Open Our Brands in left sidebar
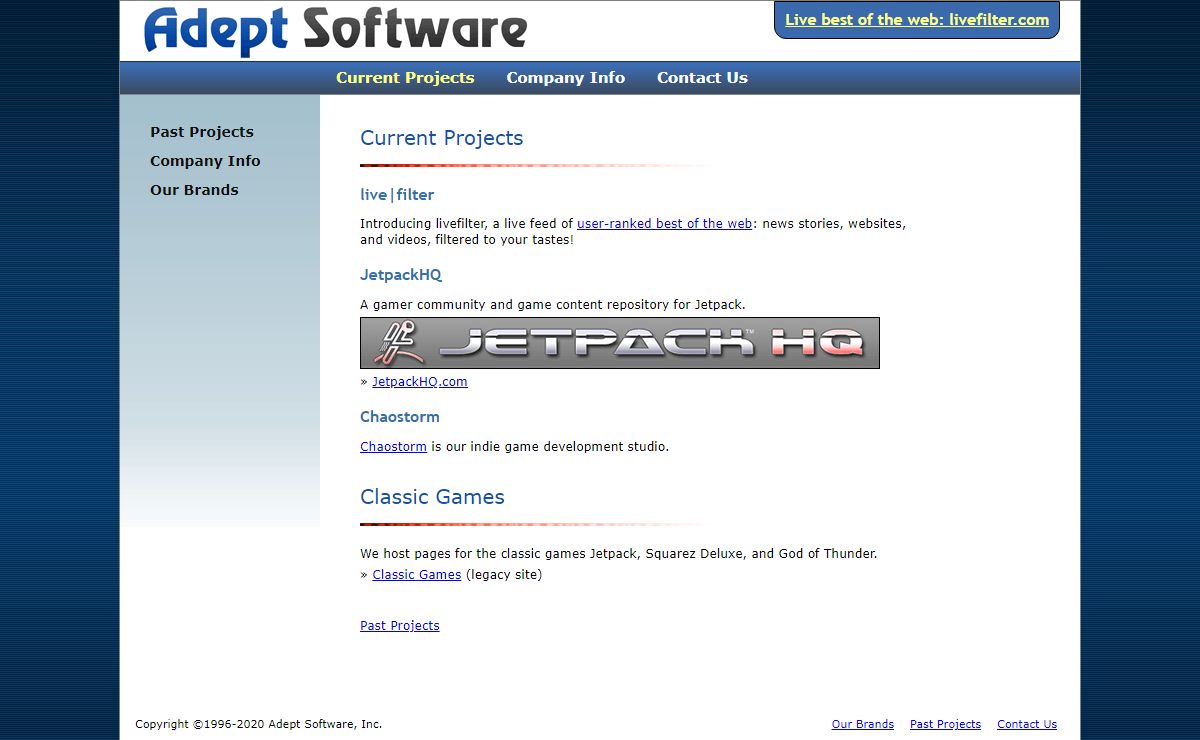1200x740 pixels. 194,190
